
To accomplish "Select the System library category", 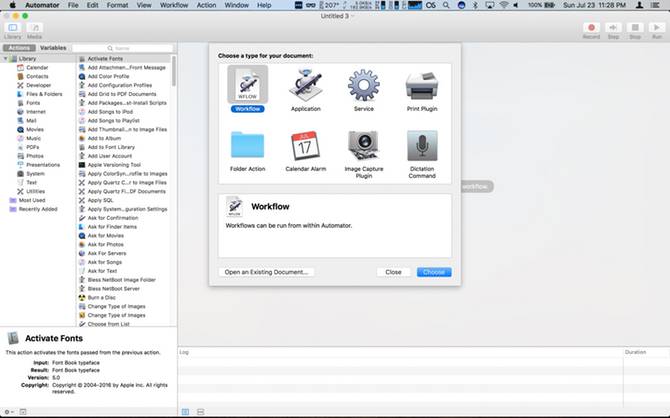I will click(x=35, y=174).
